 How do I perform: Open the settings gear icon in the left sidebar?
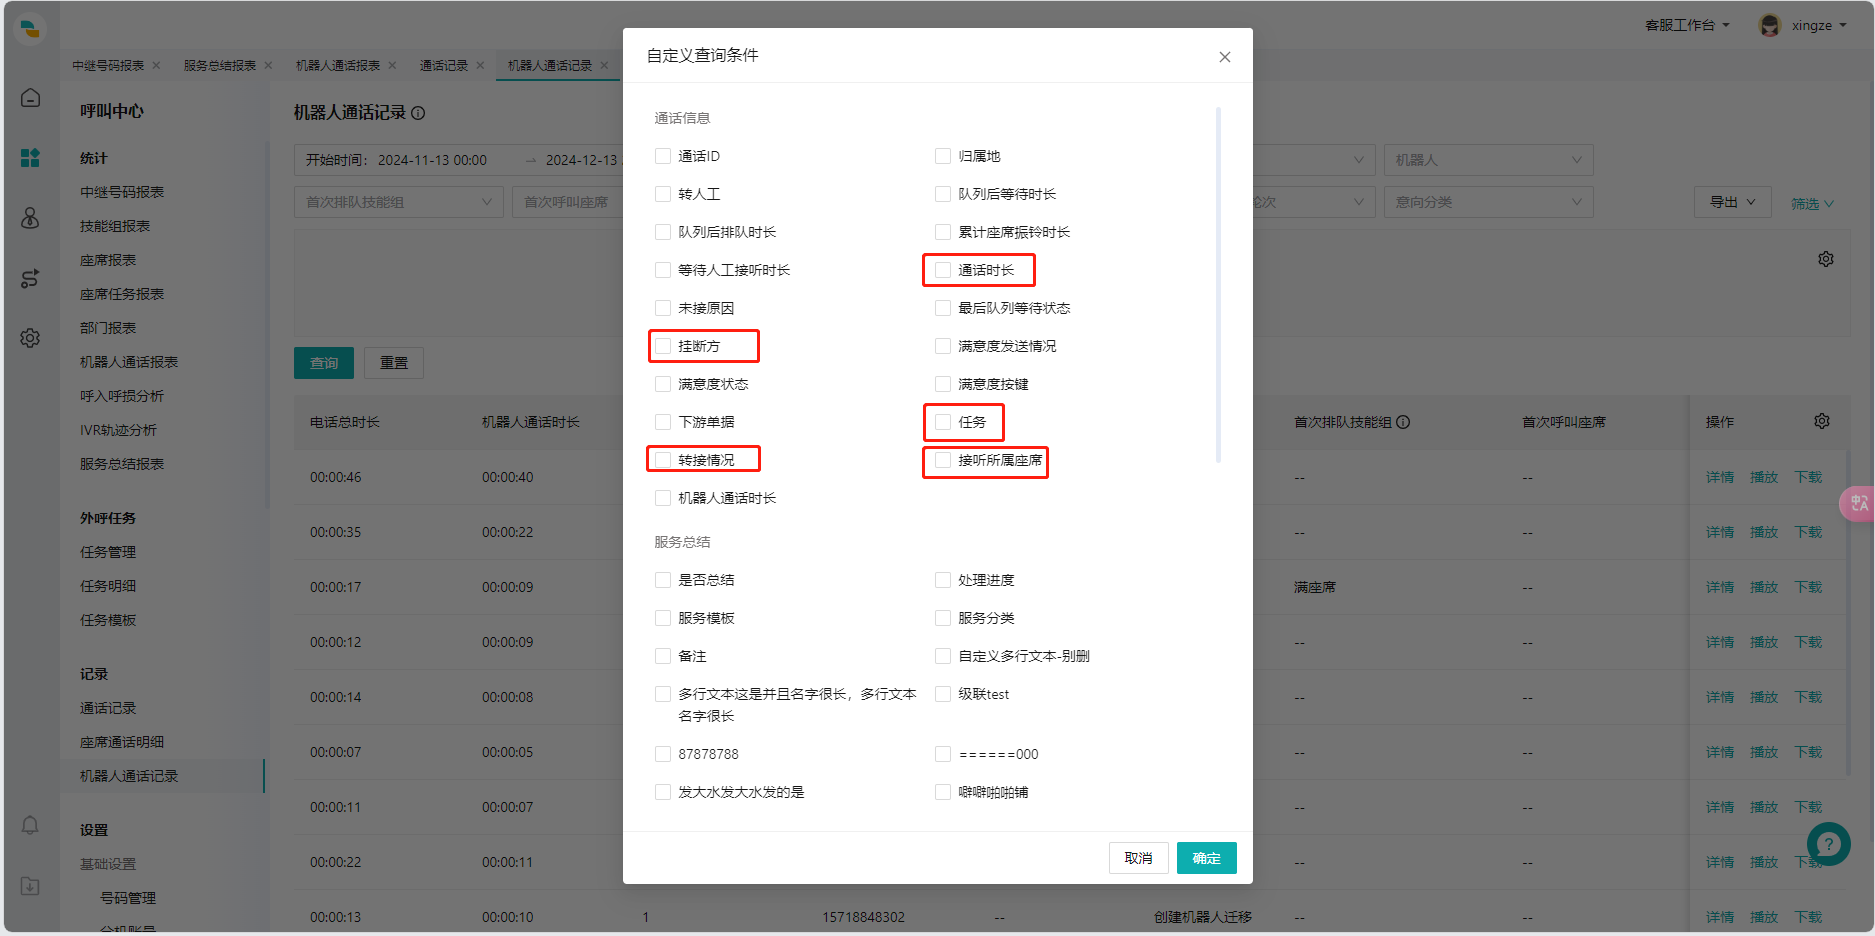(30, 338)
